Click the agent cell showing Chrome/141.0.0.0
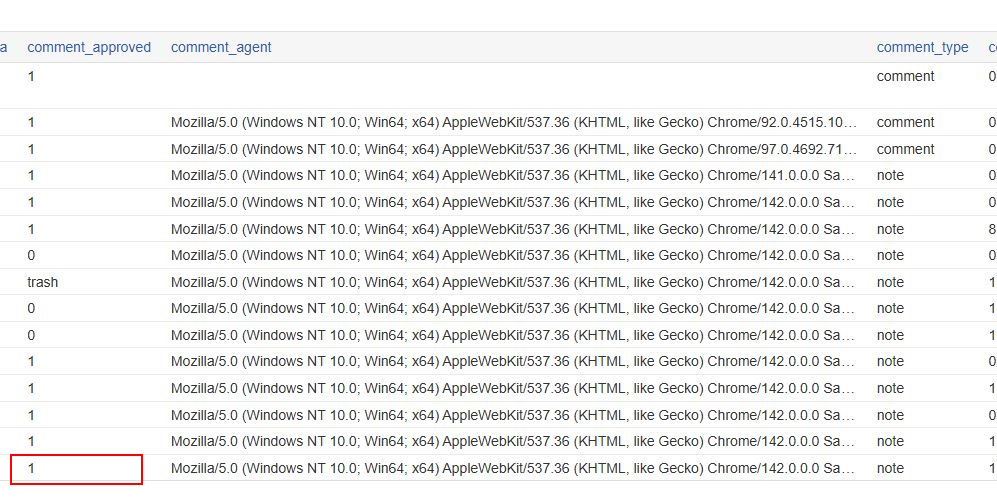 [514, 175]
